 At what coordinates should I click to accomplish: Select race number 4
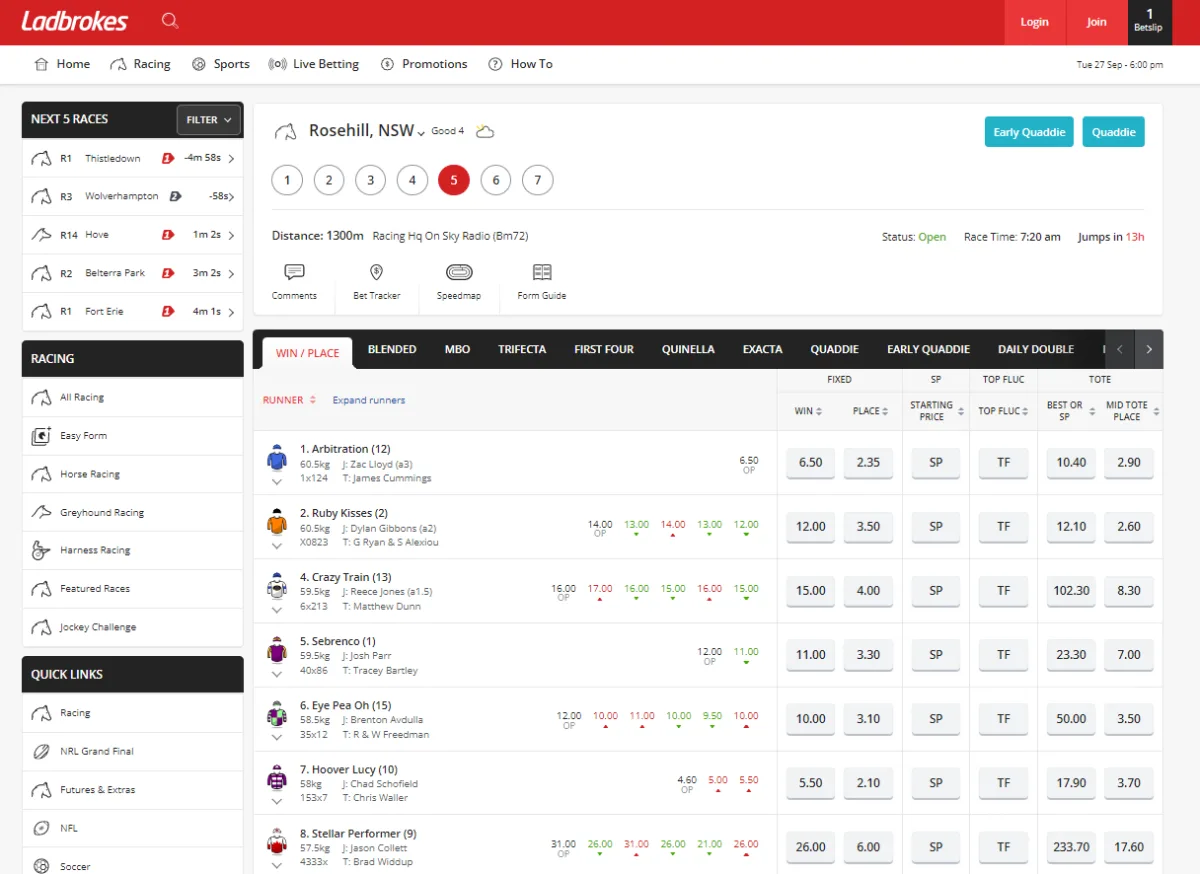412,180
